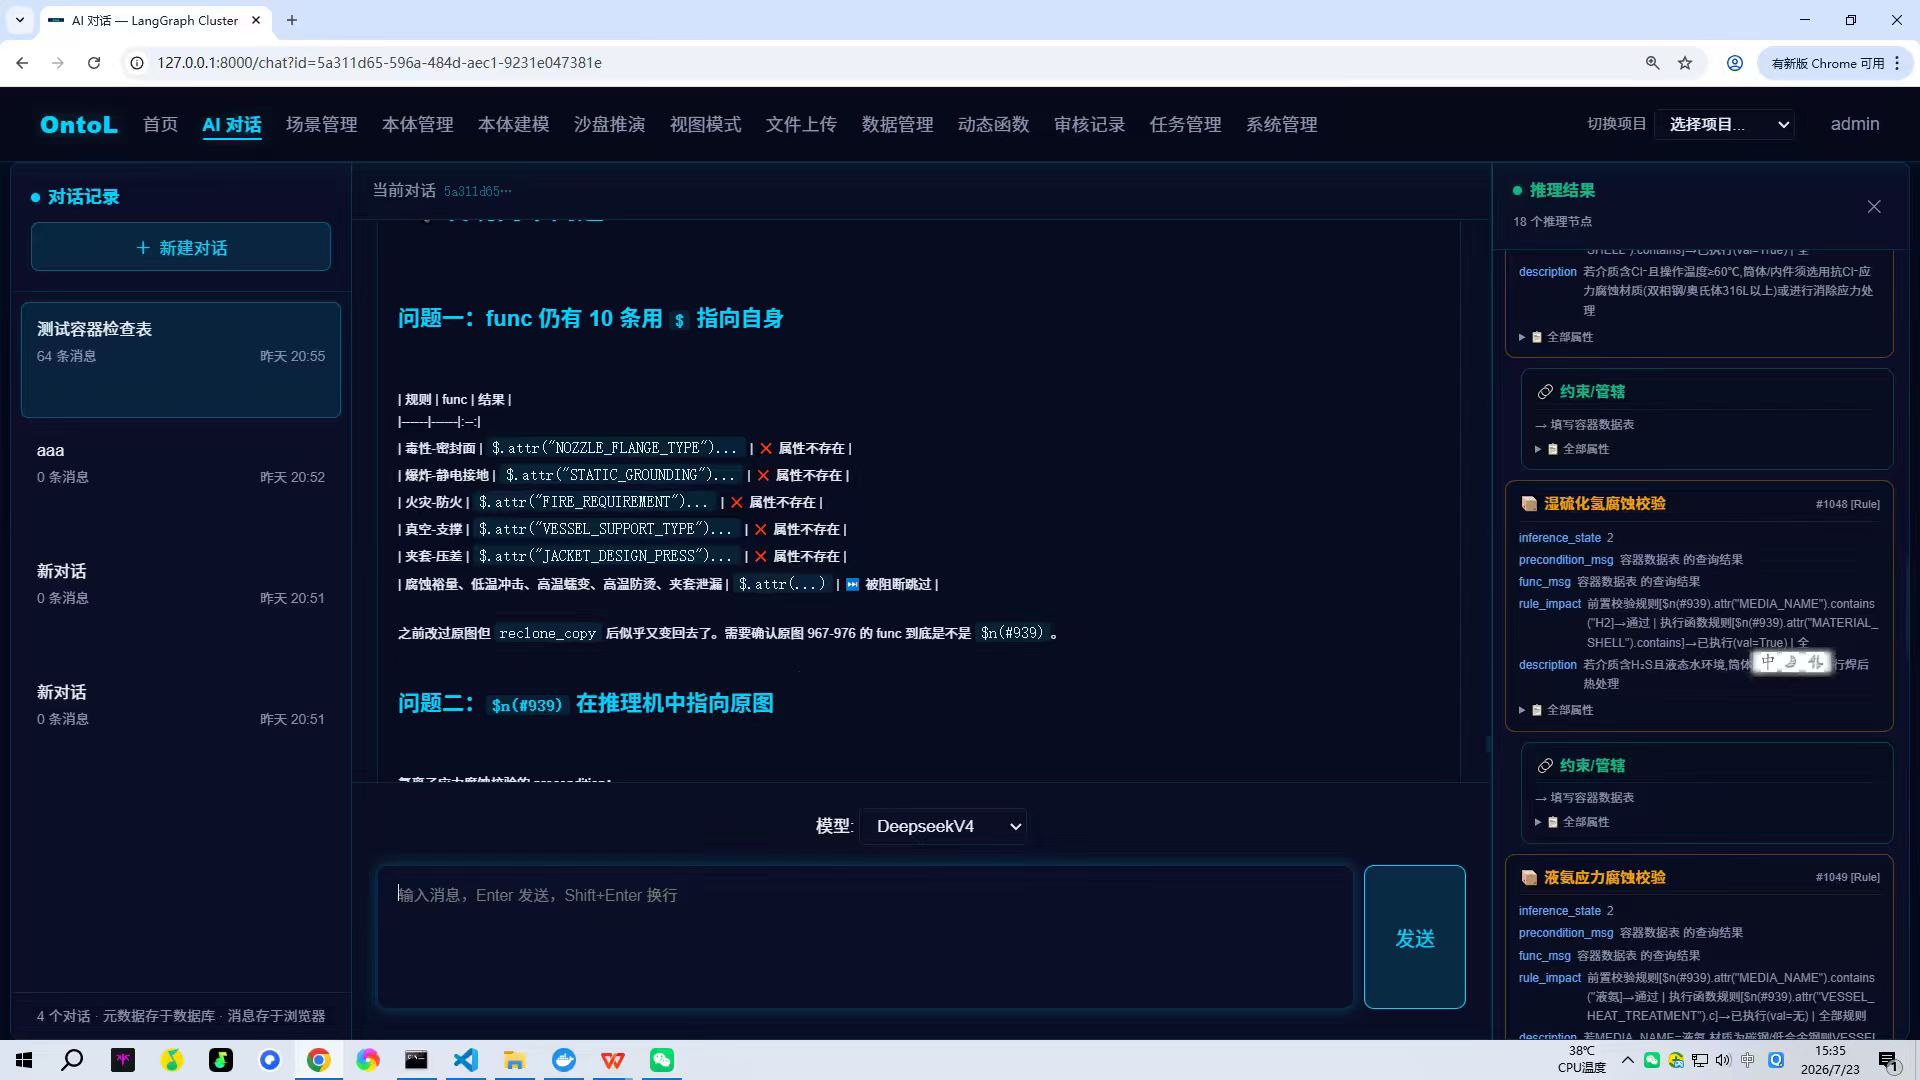Open File Explorer from the taskbar
Image resolution: width=1920 pixels, height=1080 pixels.
pos(515,1060)
